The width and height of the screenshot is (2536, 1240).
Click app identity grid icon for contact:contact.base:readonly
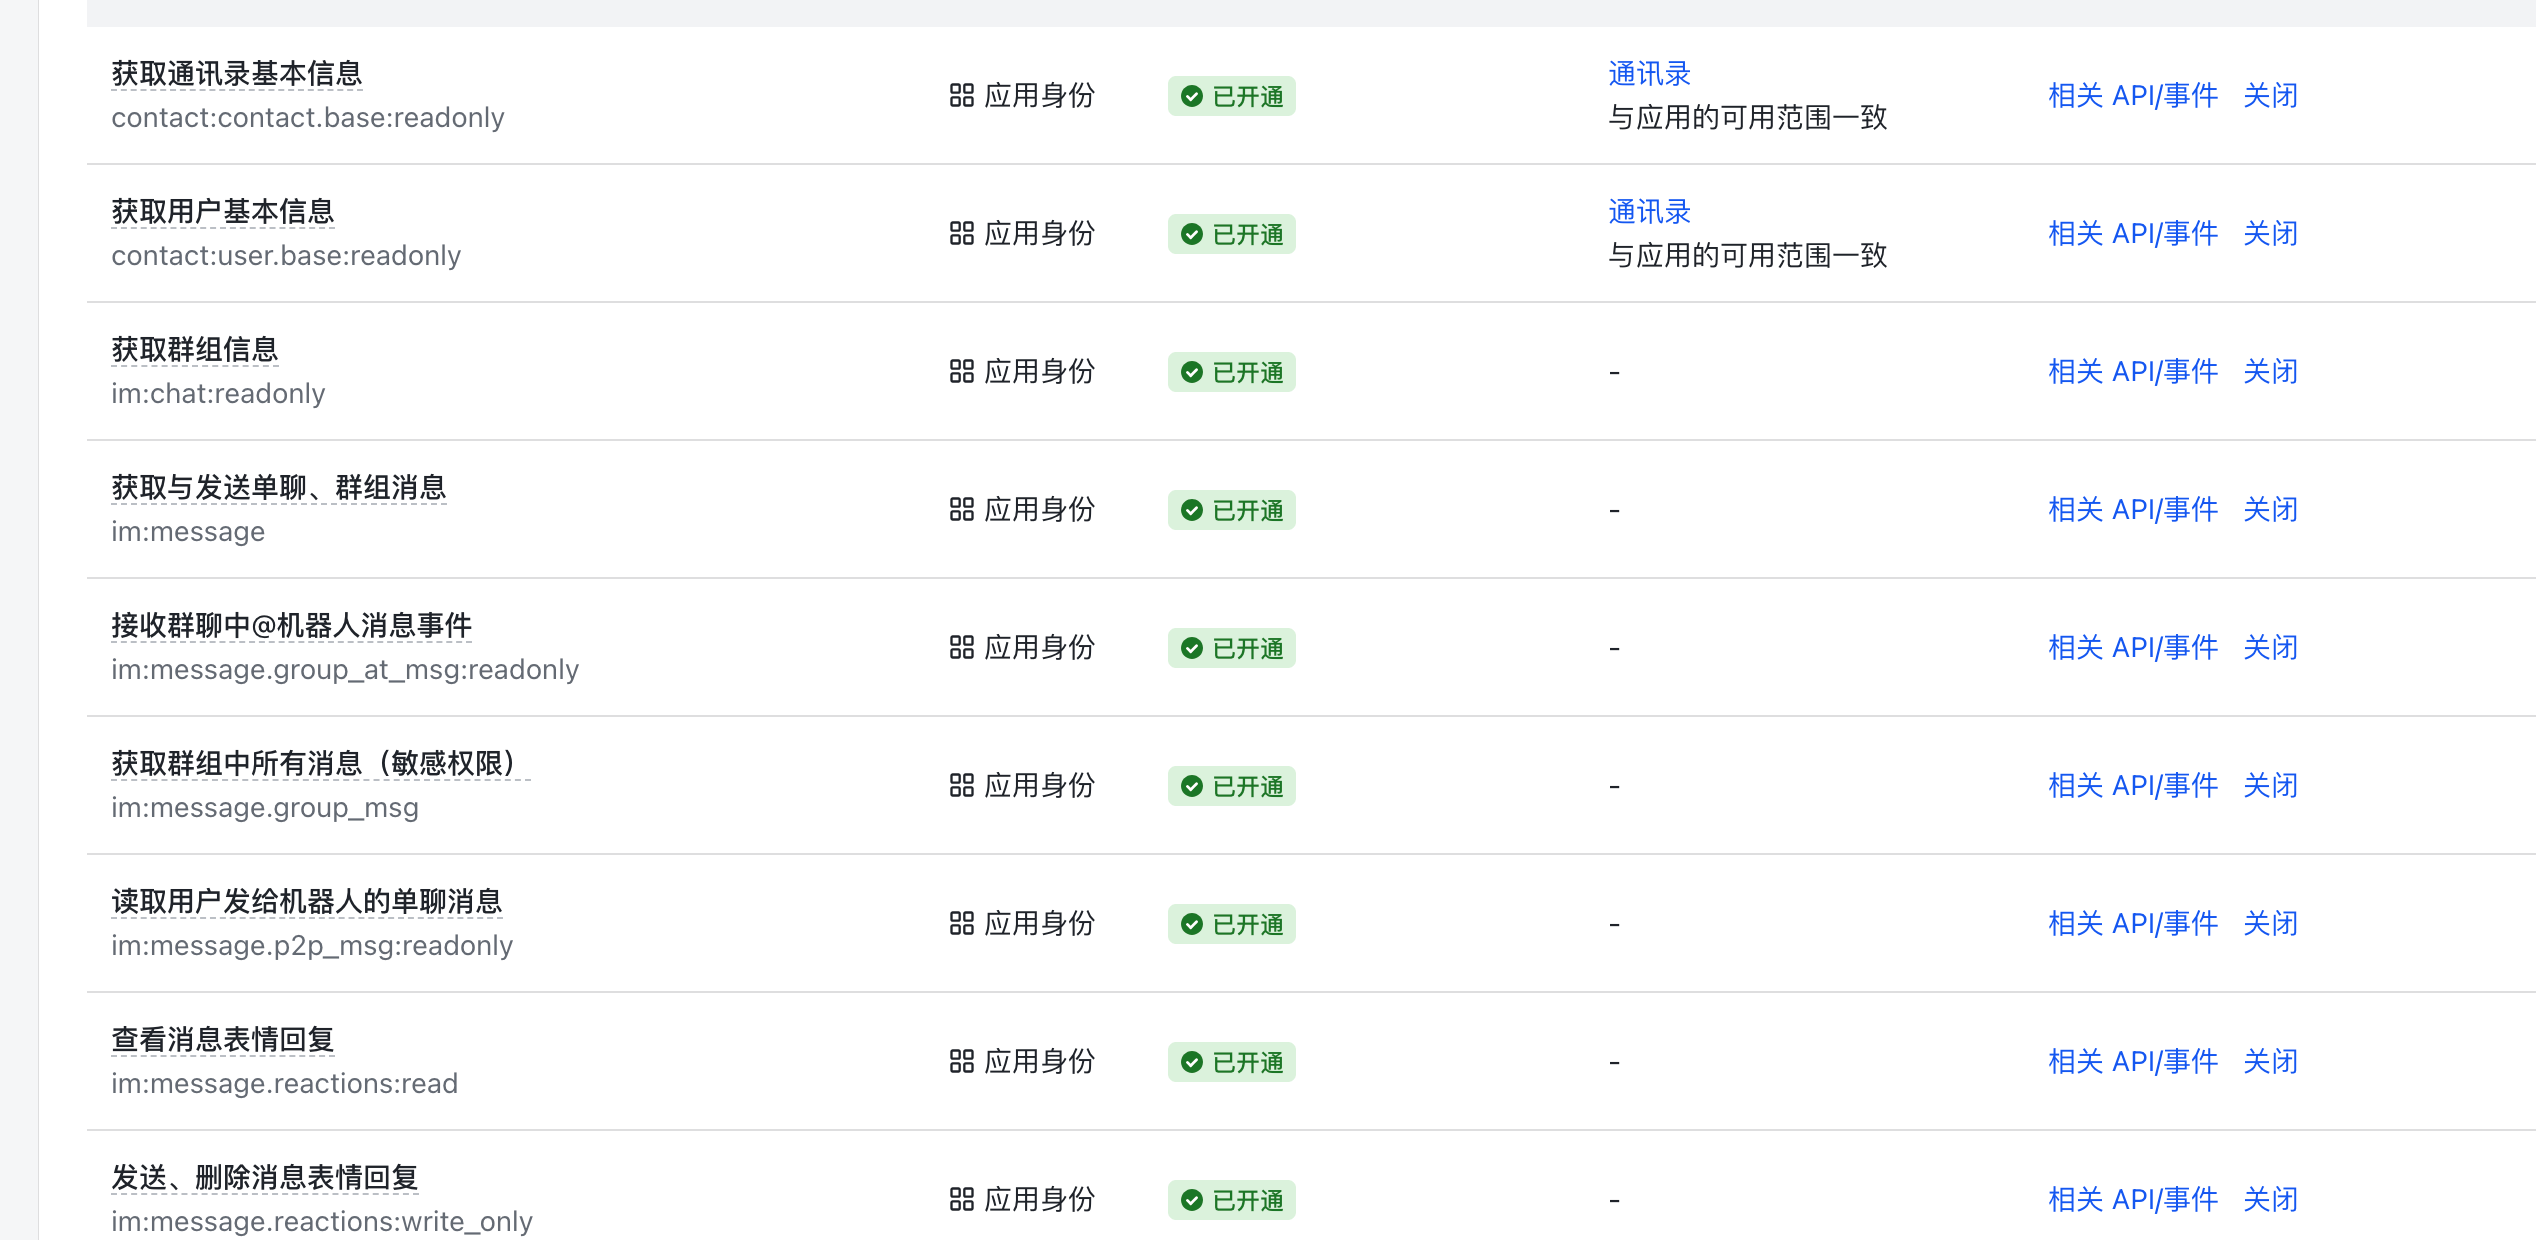pyautogui.click(x=961, y=96)
